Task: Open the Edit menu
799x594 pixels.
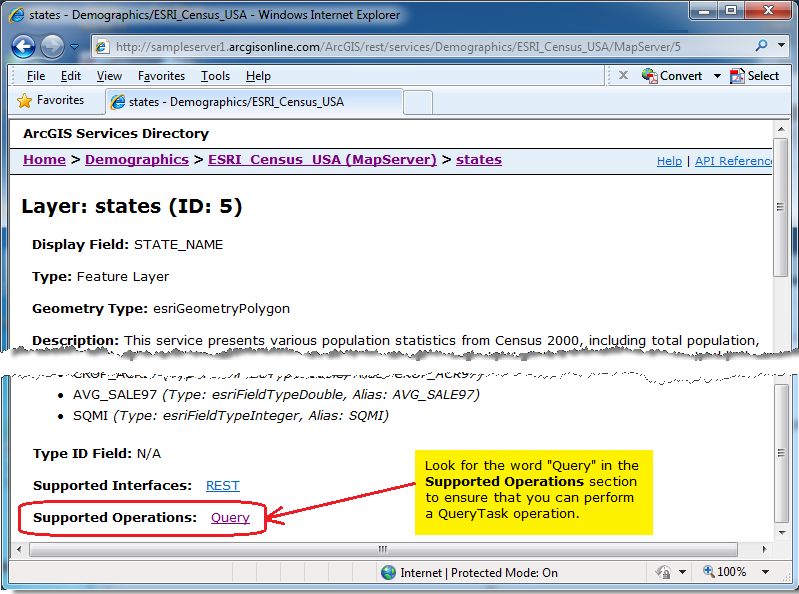Action: (71, 76)
